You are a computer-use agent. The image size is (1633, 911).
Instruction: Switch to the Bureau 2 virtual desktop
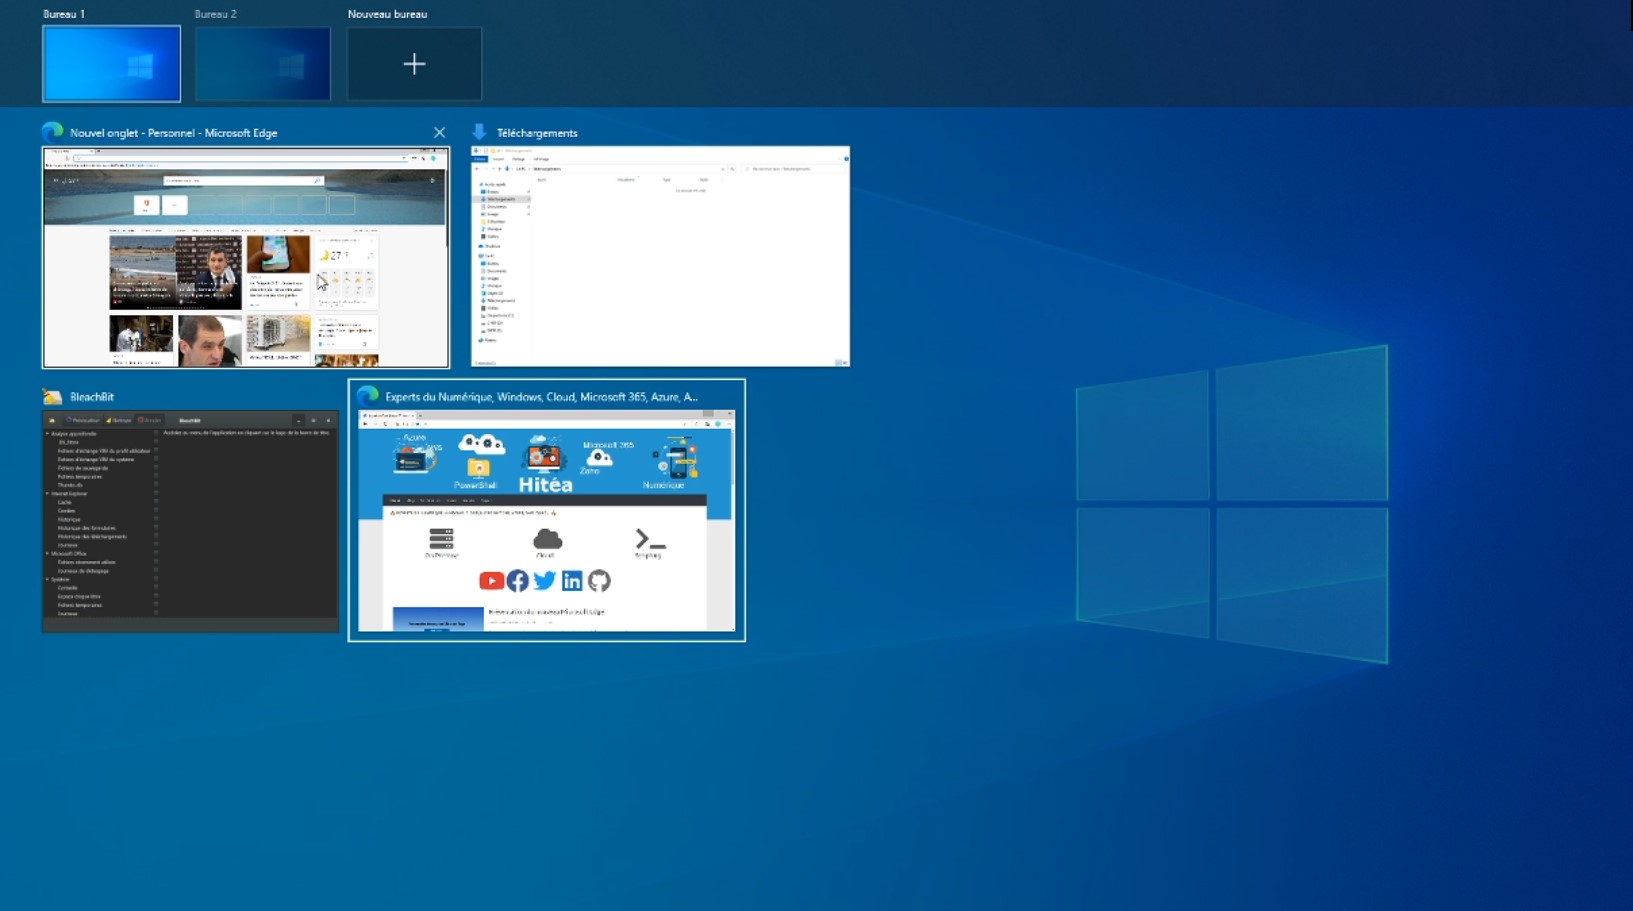[x=262, y=63]
